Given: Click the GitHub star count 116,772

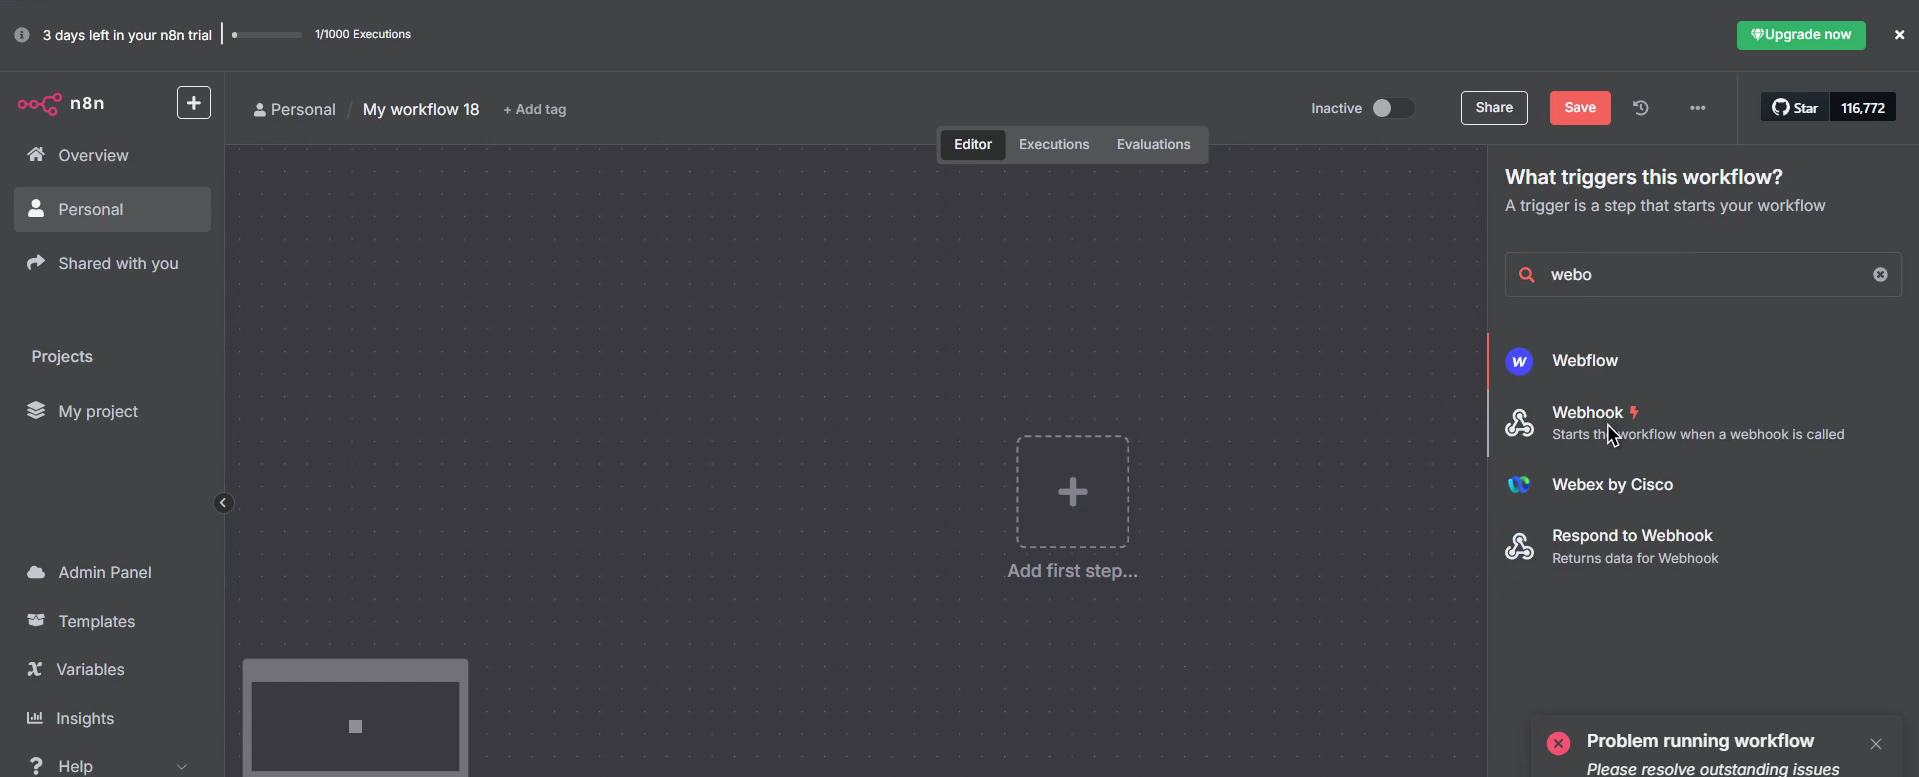Looking at the screenshot, I should coord(1862,108).
